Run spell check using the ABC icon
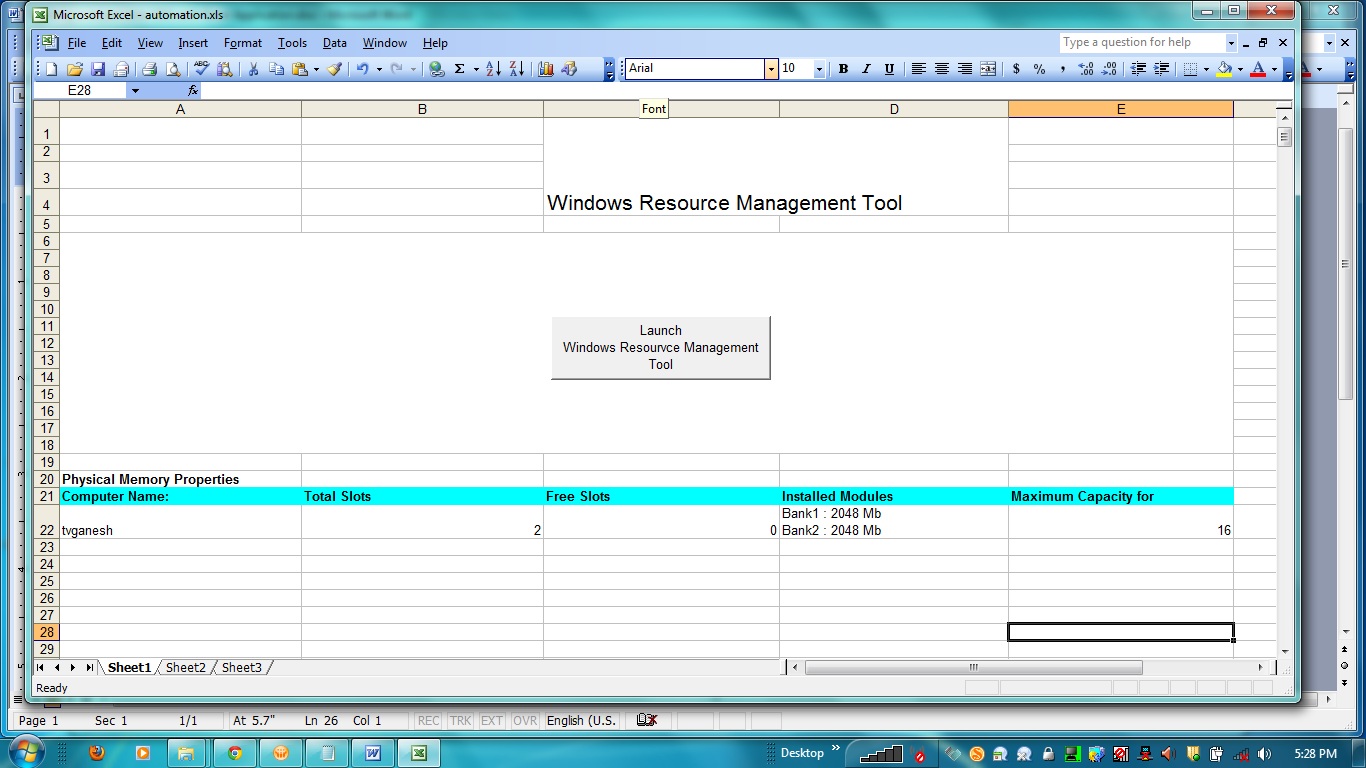Screen dimensions: 1366x768 tap(201, 68)
